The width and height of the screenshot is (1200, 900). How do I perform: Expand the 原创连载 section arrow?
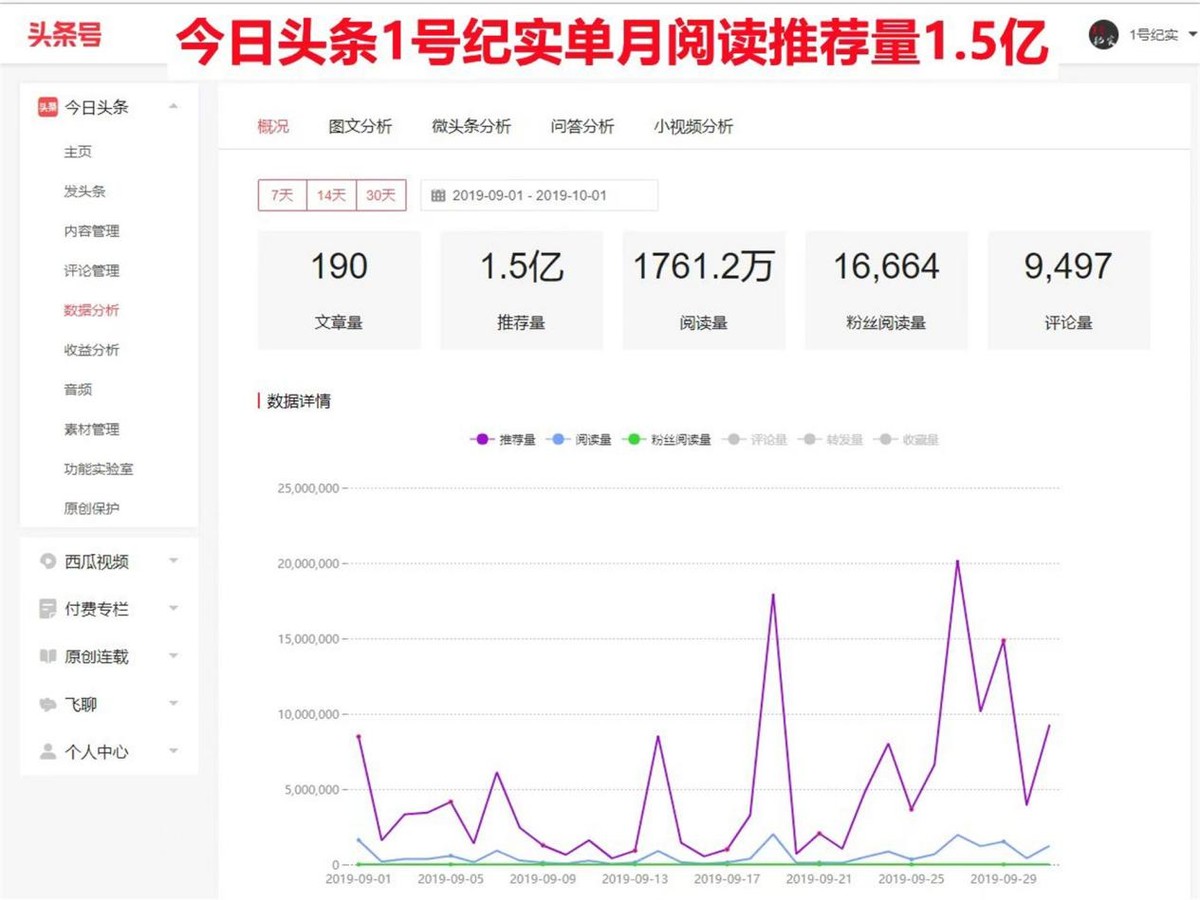(173, 656)
